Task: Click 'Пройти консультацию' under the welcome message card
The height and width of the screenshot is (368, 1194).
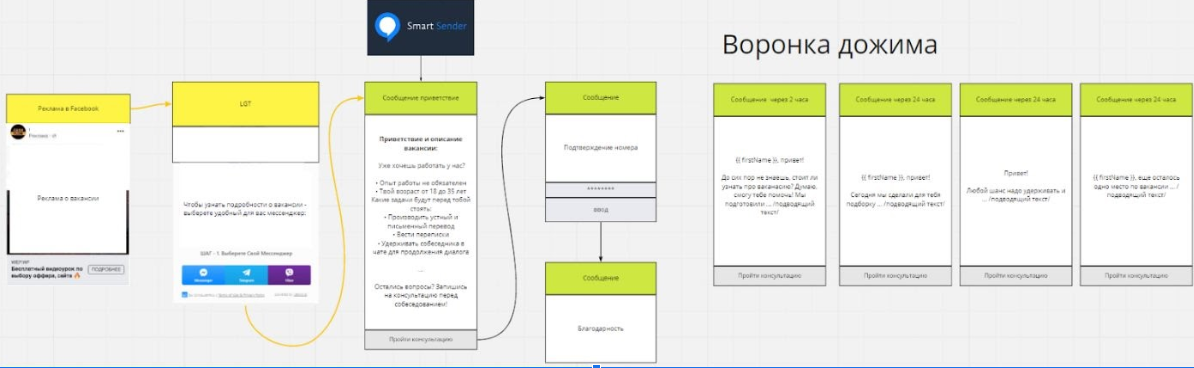Action: coord(421,340)
